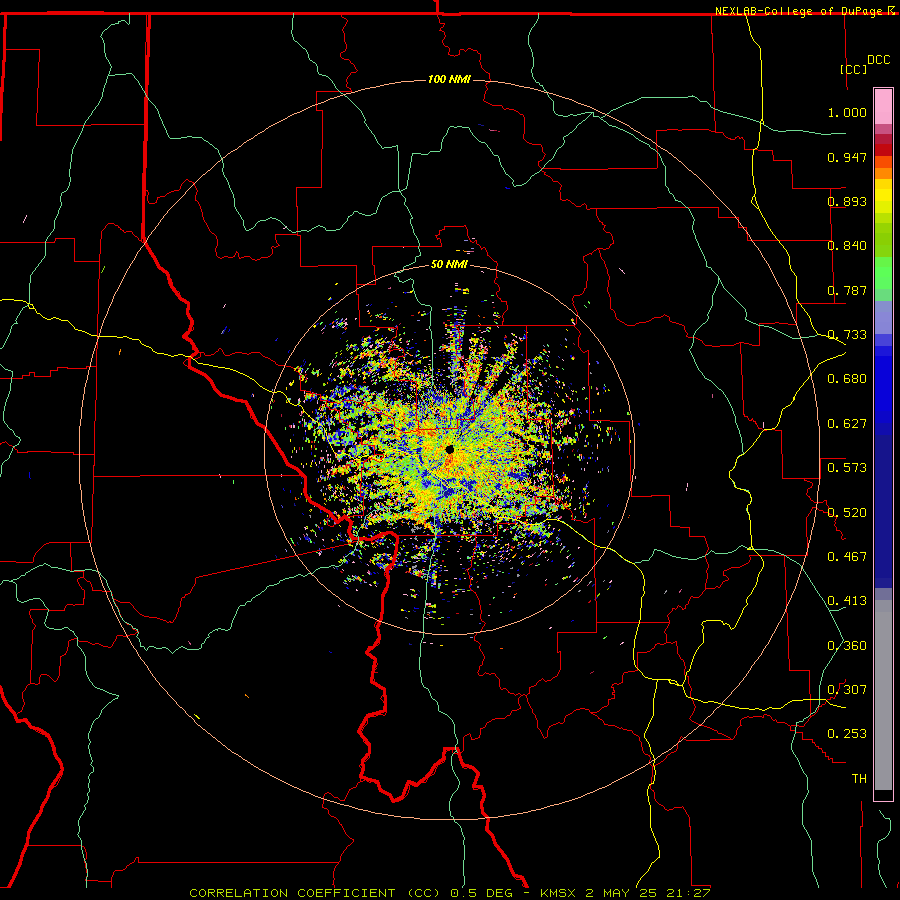Select the 0.467 legend value
The width and height of the screenshot is (900, 900).
click(x=847, y=557)
